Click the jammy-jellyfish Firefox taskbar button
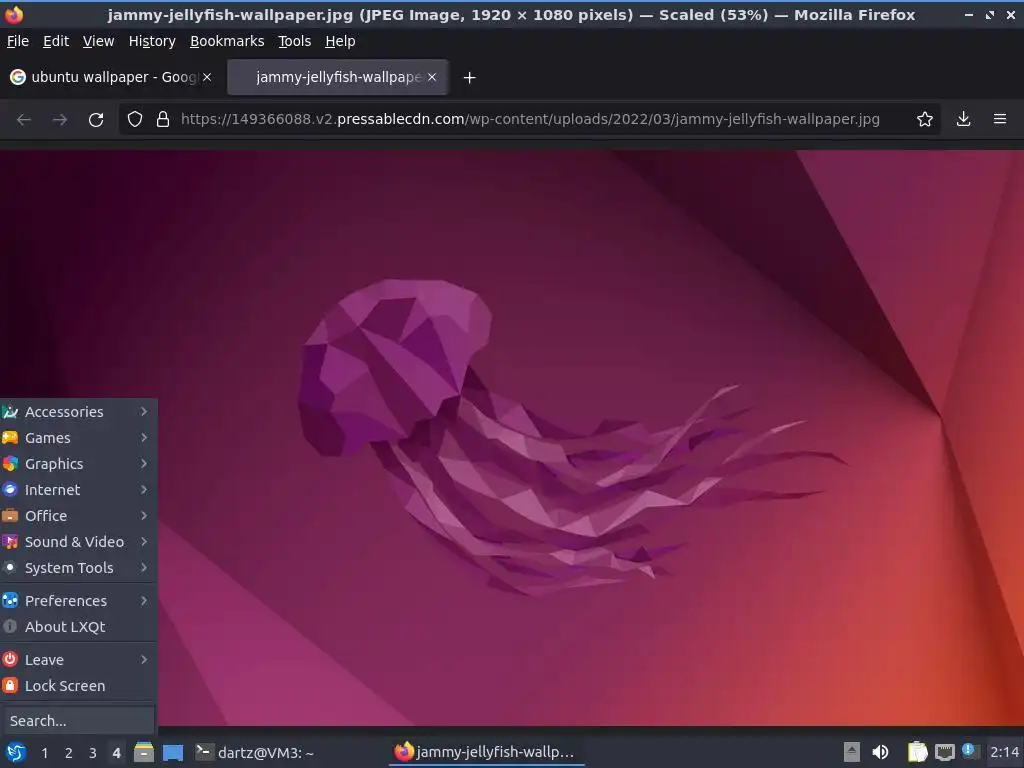 pyautogui.click(x=486, y=752)
